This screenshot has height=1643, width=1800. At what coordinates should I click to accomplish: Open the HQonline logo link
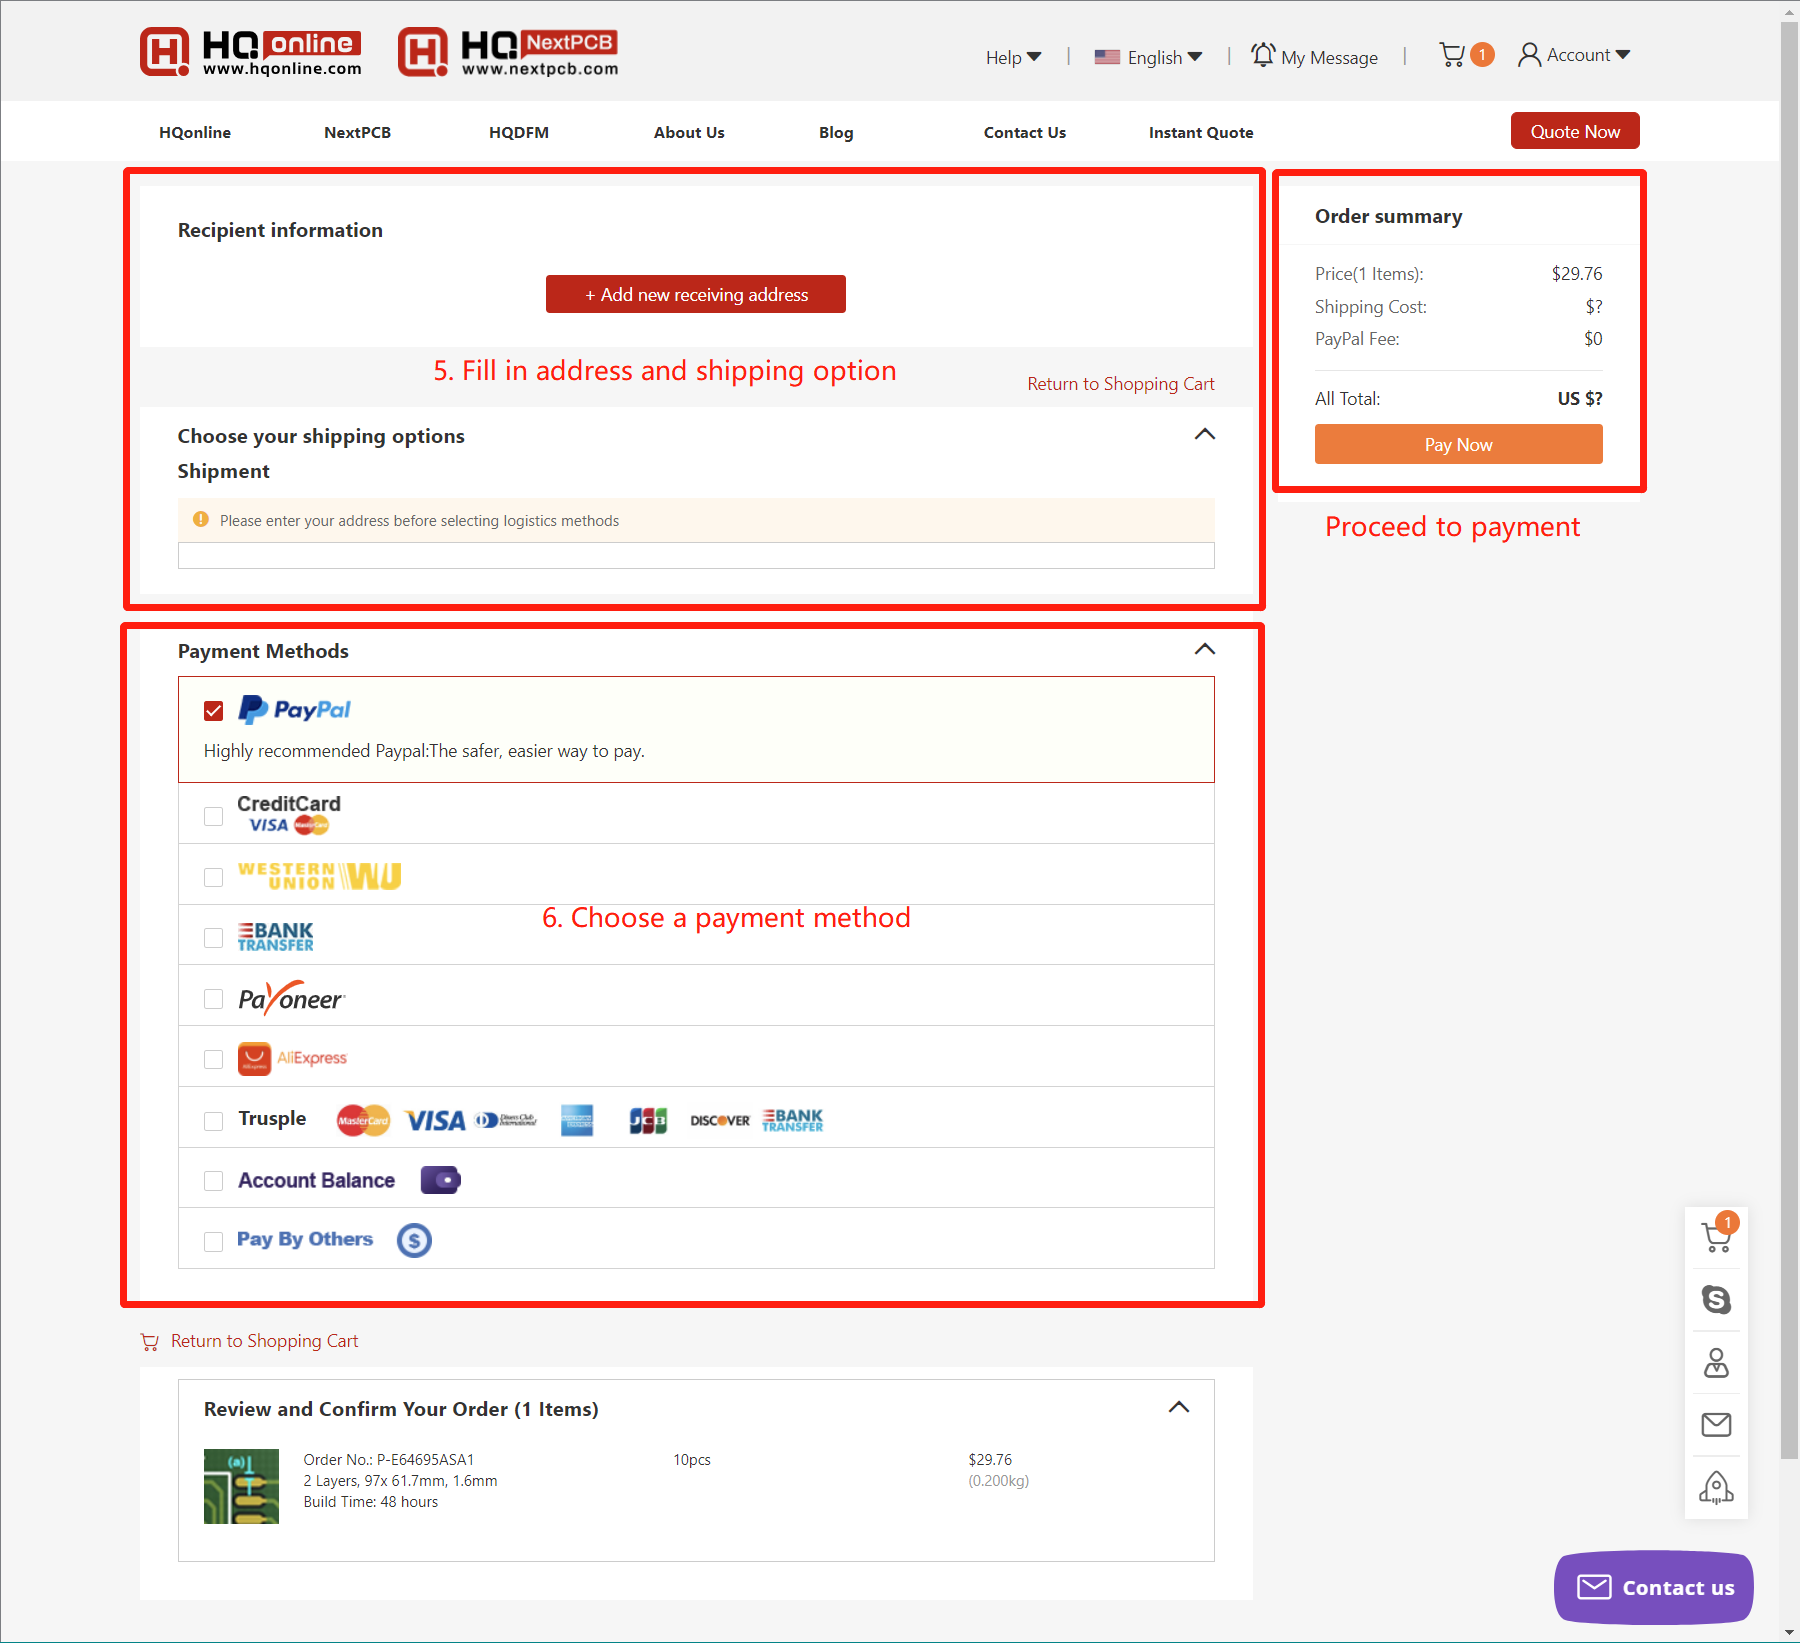click(251, 52)
